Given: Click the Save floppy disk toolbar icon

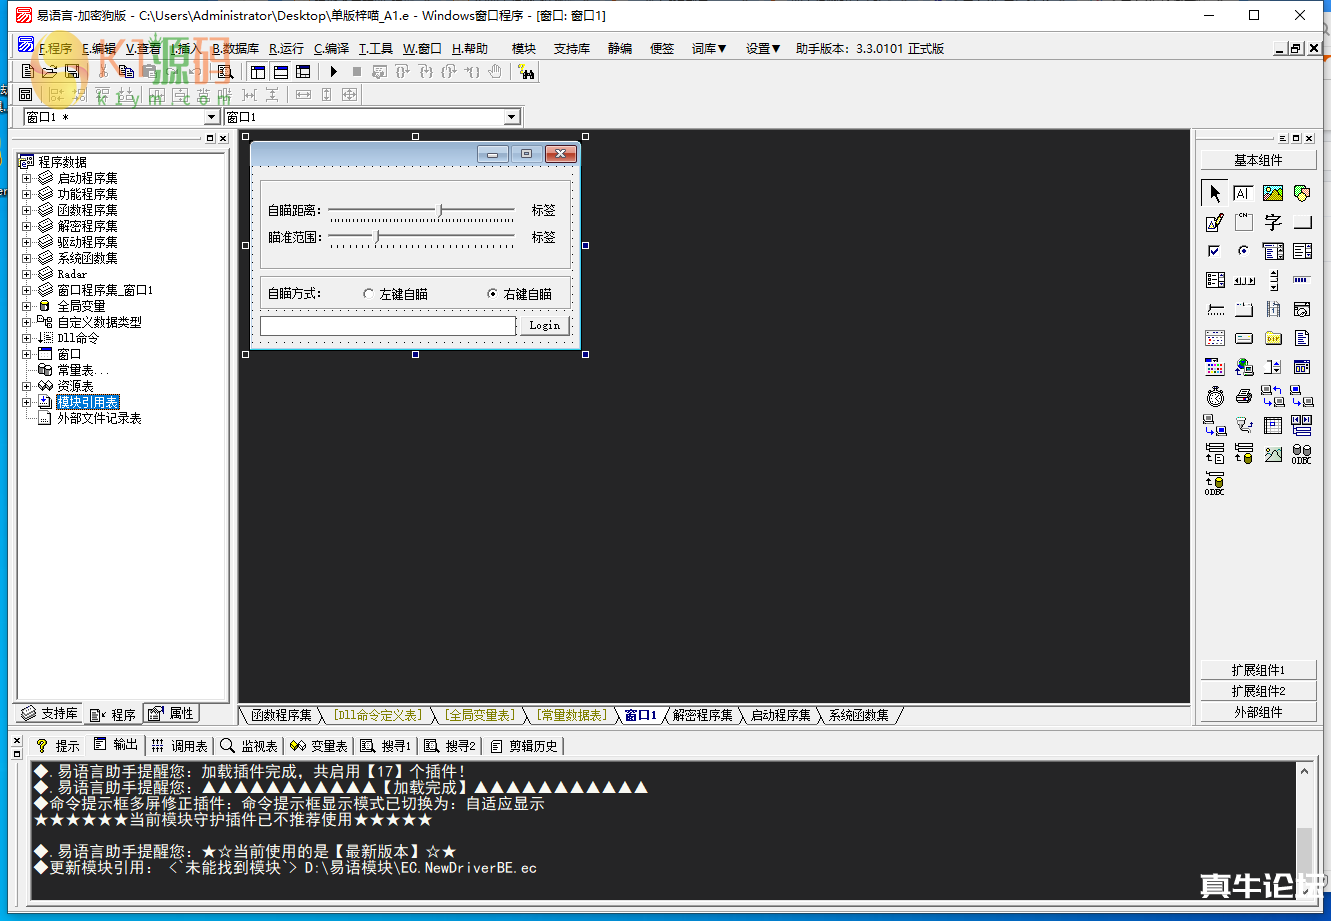Looking at the screenshot, I should 72,72.
